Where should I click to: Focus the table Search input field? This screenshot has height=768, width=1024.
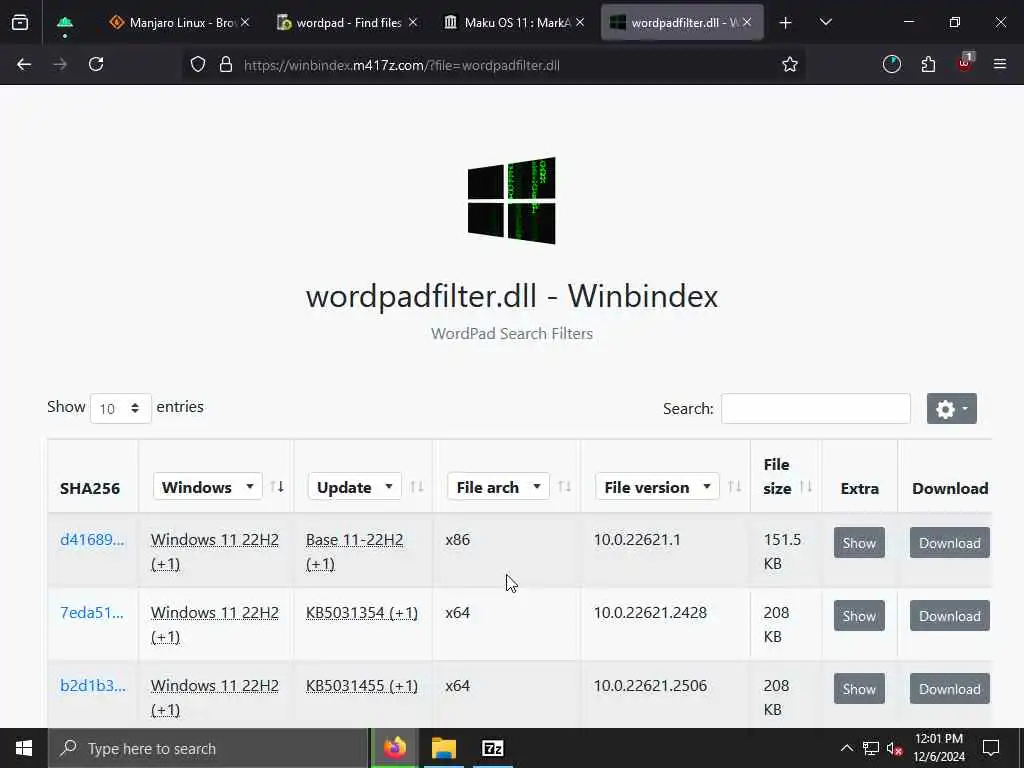click(816, 408)
